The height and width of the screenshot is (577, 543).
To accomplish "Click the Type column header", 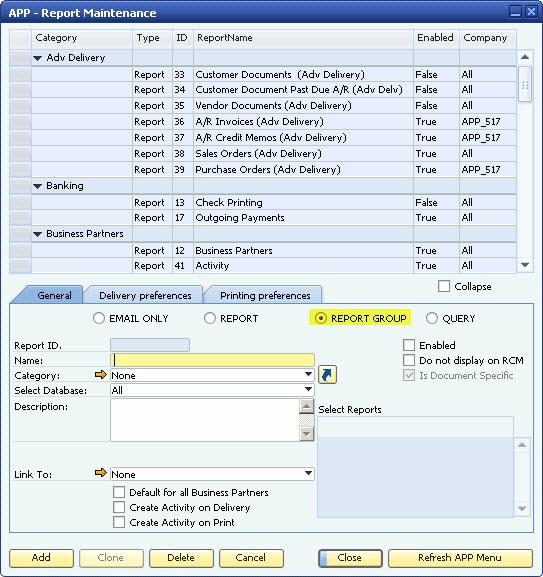I will tap(152, 38).
